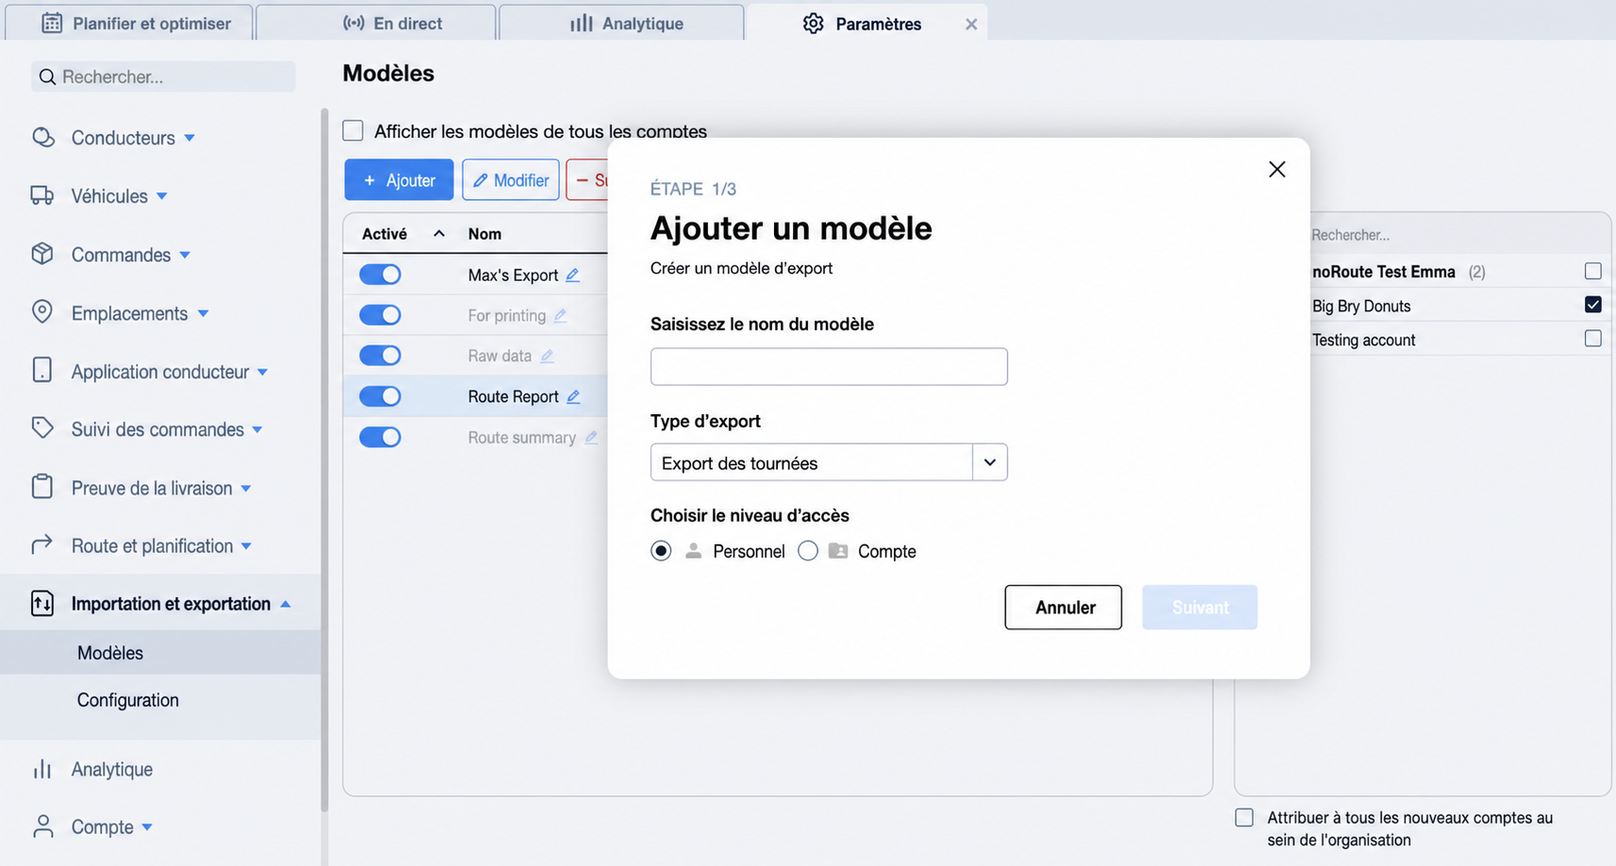Click Annuler in the dialog
This screenshot has height=866, width=1616.
click(1063, 607)
